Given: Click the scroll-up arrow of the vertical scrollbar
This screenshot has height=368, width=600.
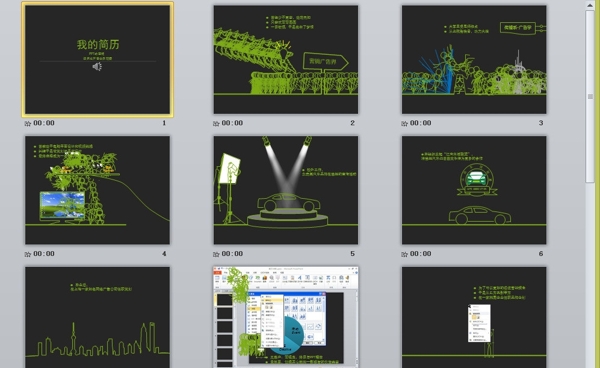Looking at the screenshot, I should point(590,4).
